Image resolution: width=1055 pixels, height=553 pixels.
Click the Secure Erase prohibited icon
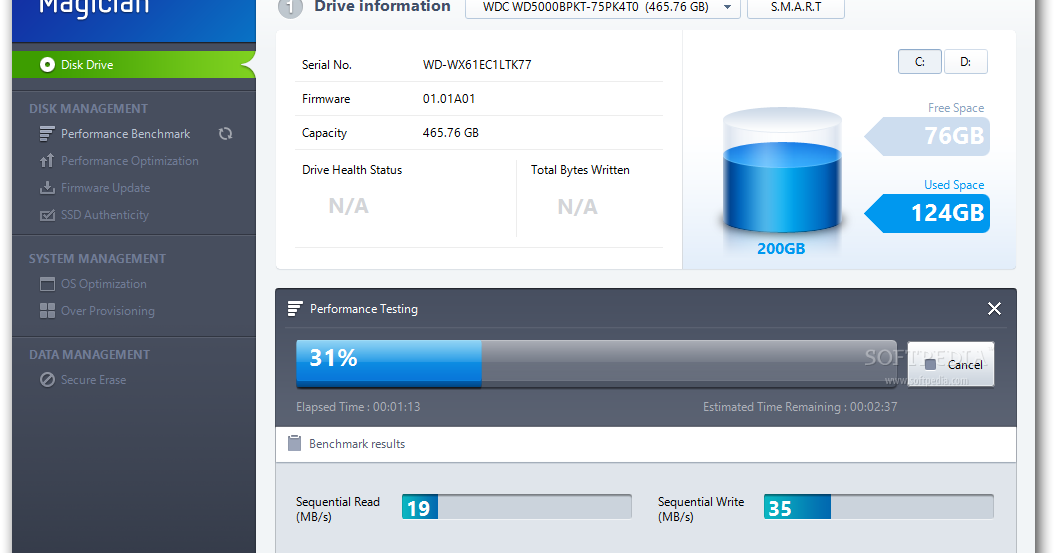pos(47,379)
